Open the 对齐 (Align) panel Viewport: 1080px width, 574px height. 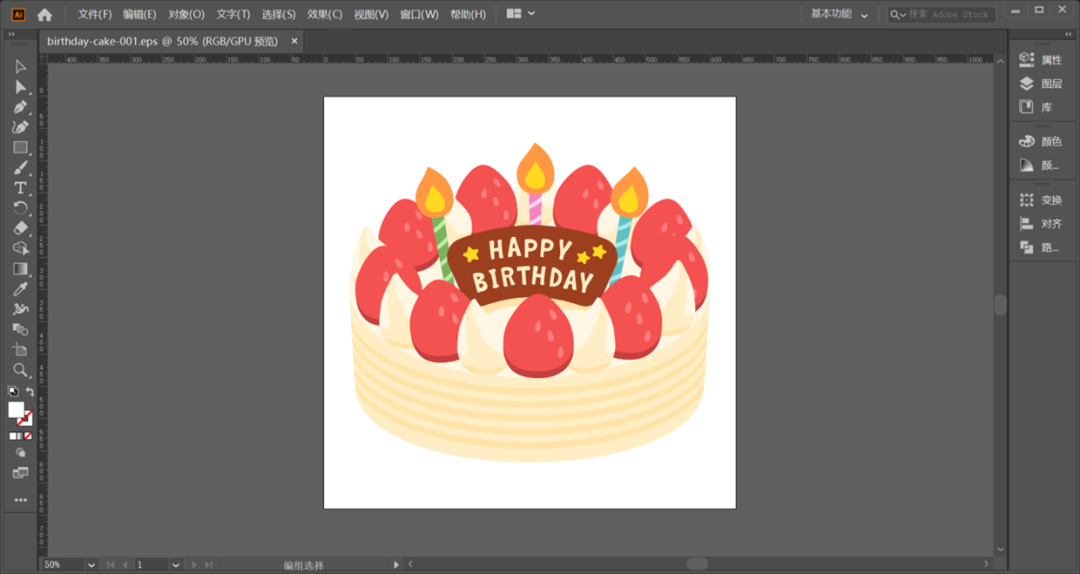pyautogui.click(x=1041, y=223)
